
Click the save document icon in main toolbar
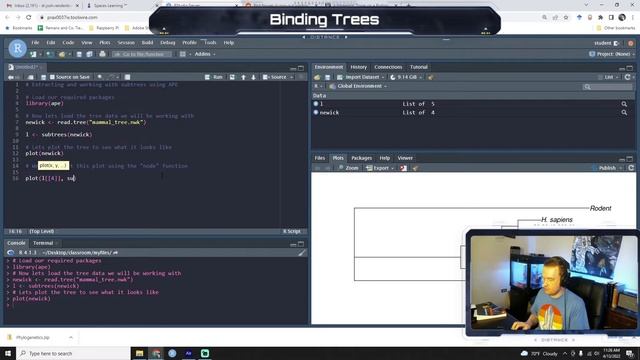(x=79, y=54)
